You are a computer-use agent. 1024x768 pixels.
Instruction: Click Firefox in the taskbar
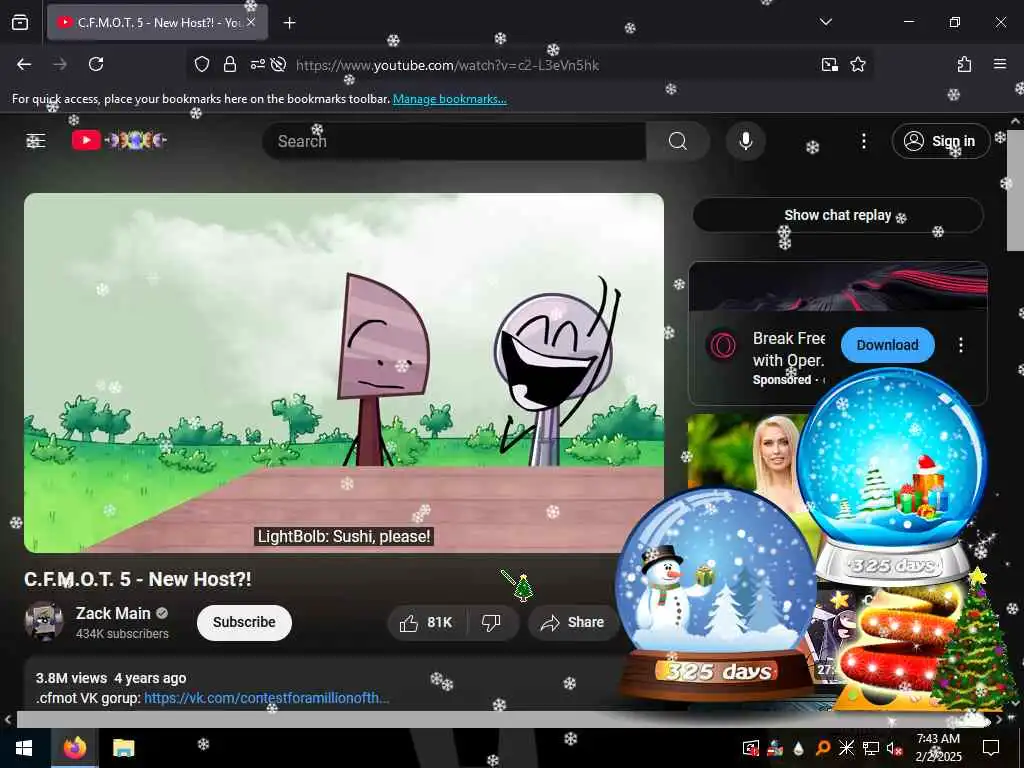74,748
